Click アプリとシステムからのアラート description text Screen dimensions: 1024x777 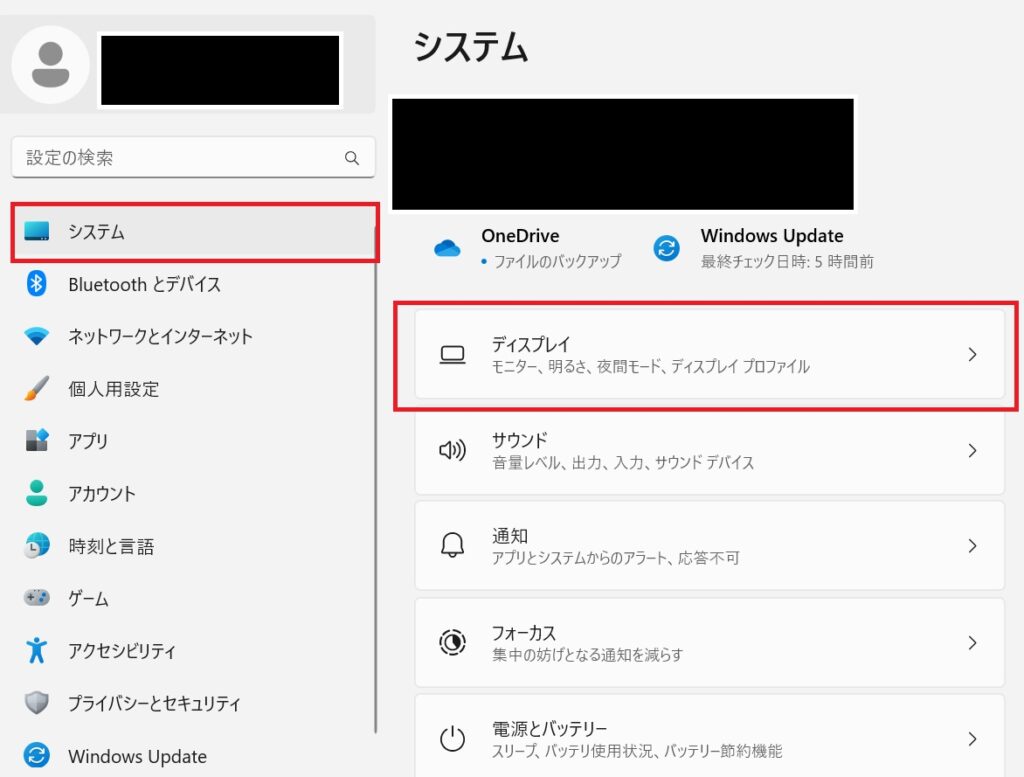click(x=615, y=558)
